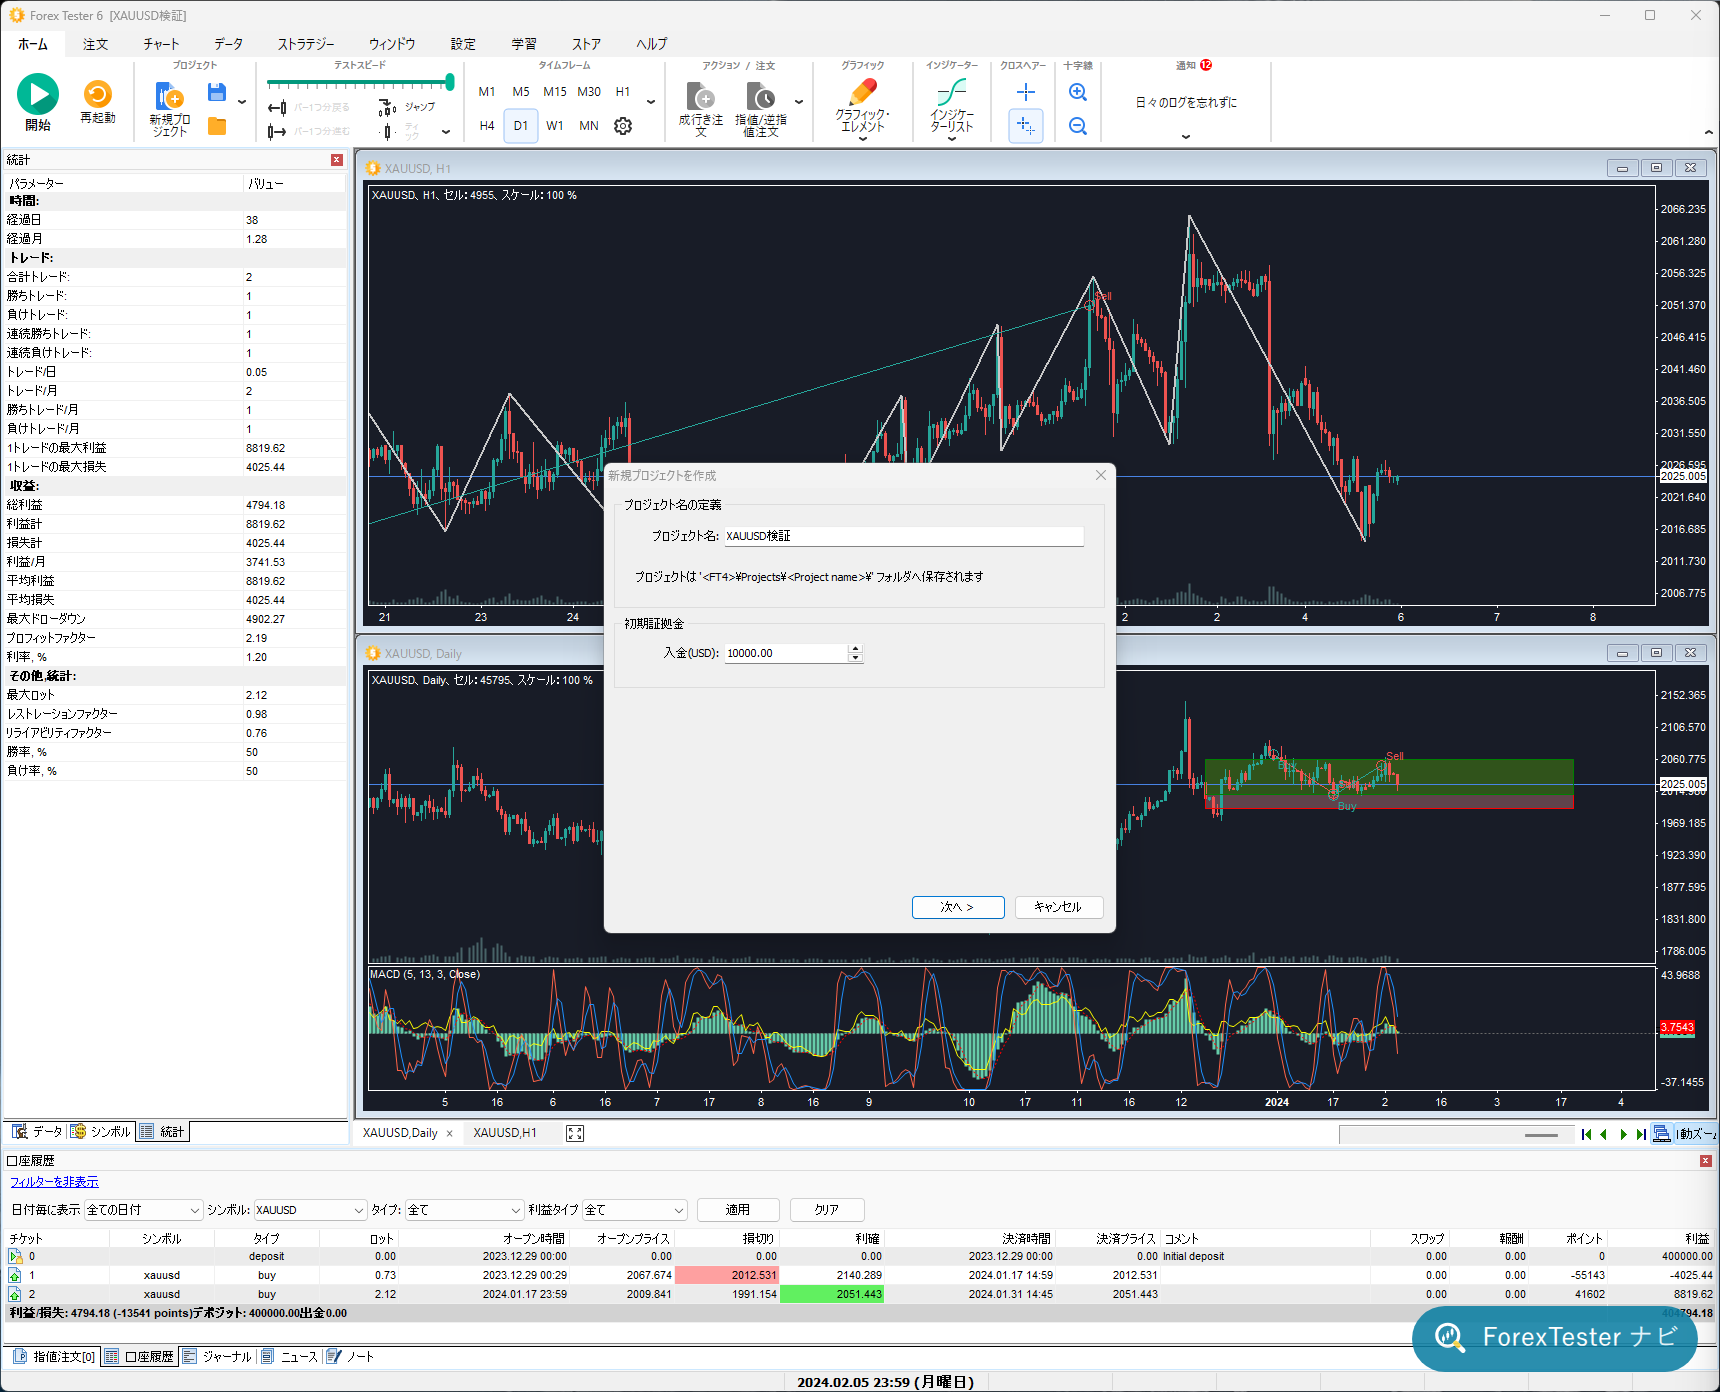The height and width of the screenshot is (1392, 1720).
Task: Open the グラフィック・エレメント pencil tool
Action: pyautogui.click(x=862, y=93)
